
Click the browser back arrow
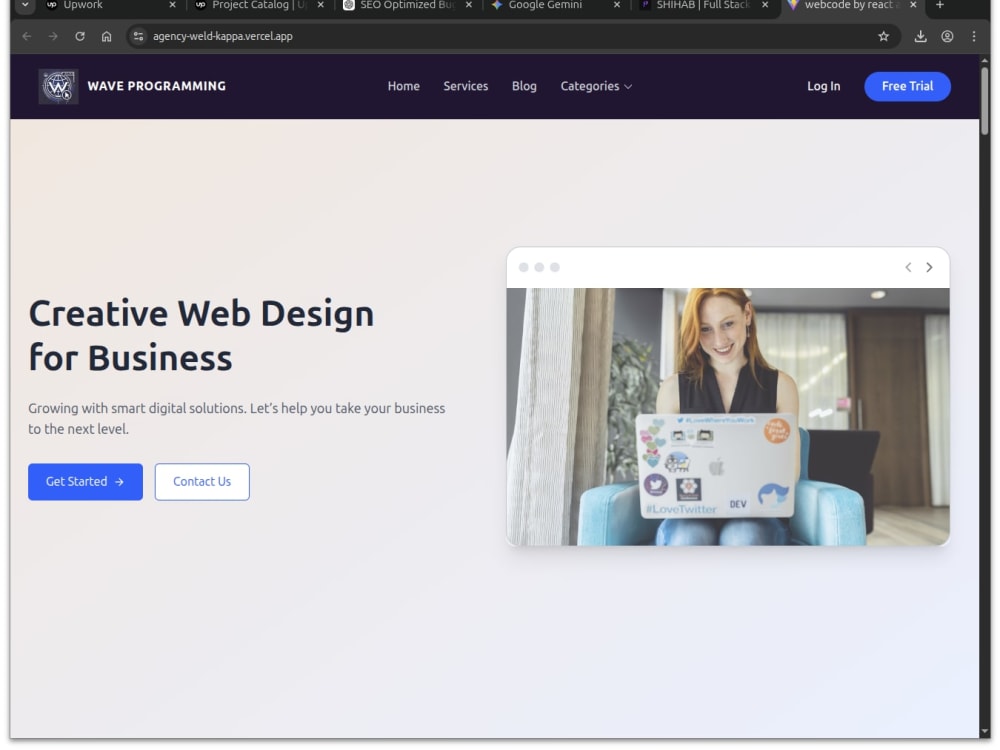click(x=27, y=36)
